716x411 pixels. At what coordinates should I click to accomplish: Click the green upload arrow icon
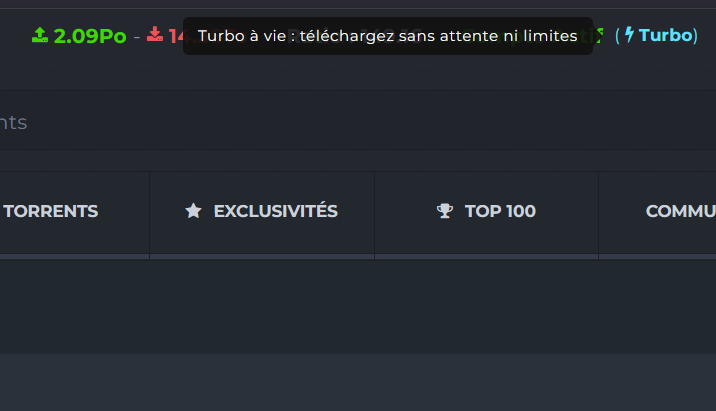point(40,35)
